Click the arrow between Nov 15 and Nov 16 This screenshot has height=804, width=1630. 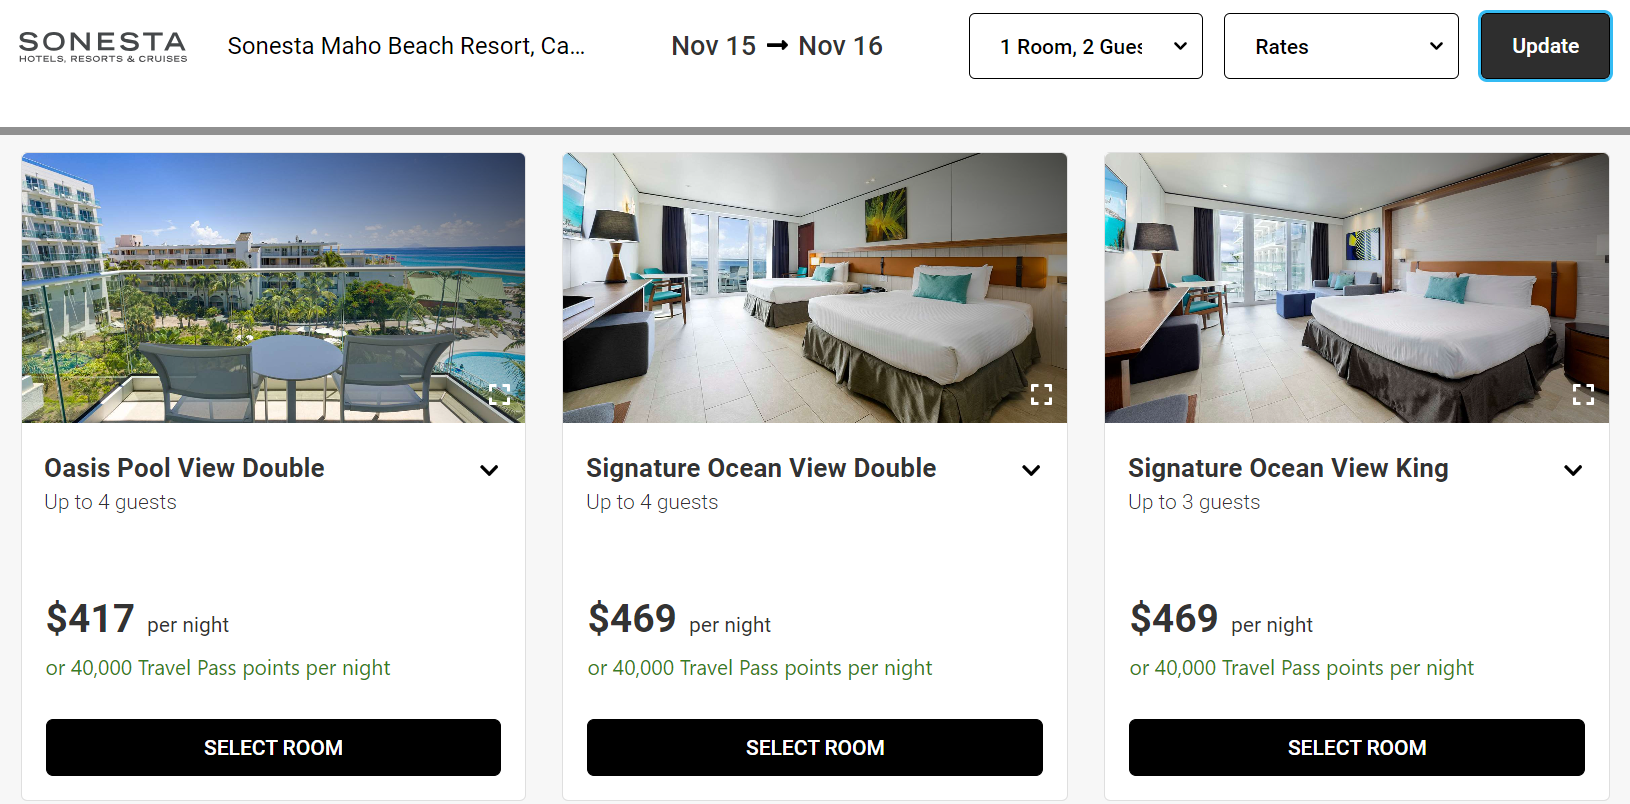(x=776, y=45)
